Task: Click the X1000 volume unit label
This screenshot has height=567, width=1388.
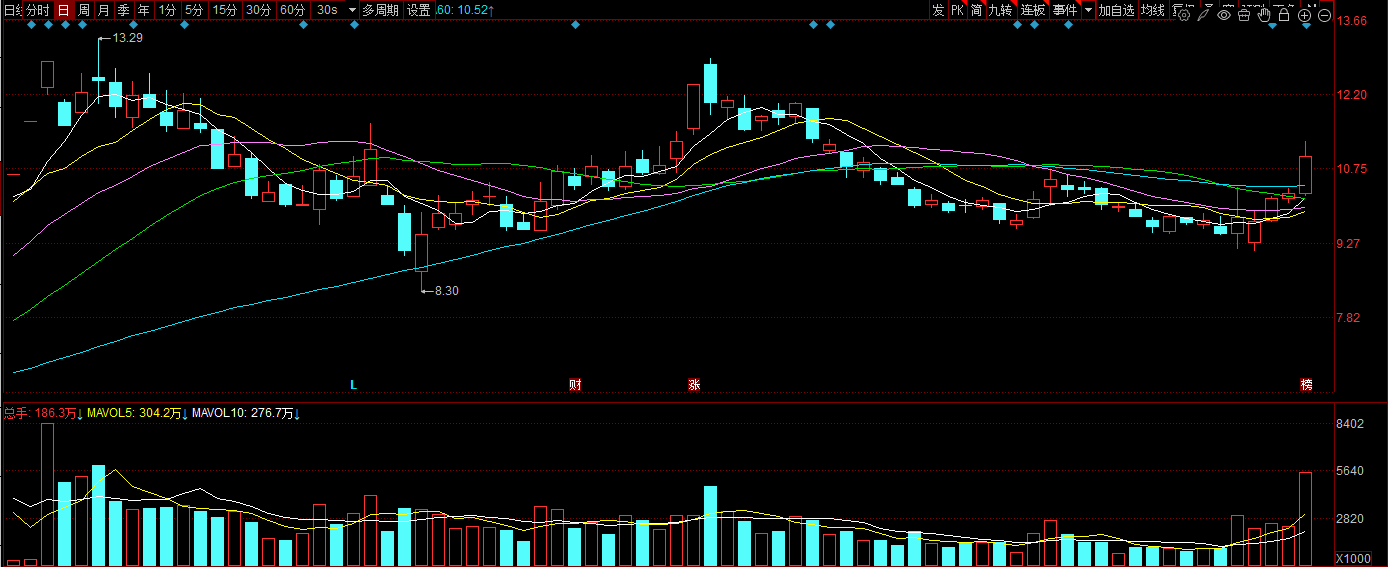Action: click(x=1353, y=558)
